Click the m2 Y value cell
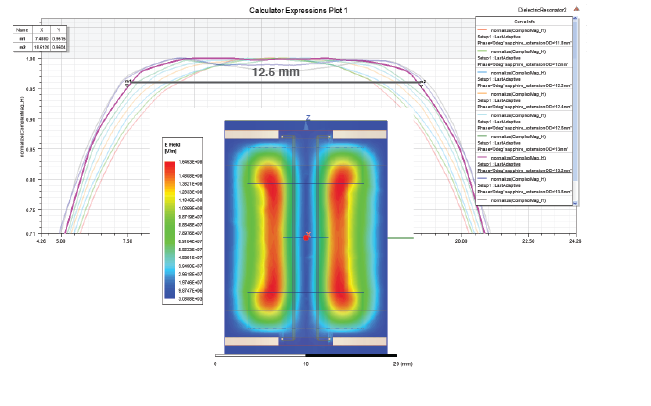Viewport: 651px width, 406px height. tap(59, 47)
